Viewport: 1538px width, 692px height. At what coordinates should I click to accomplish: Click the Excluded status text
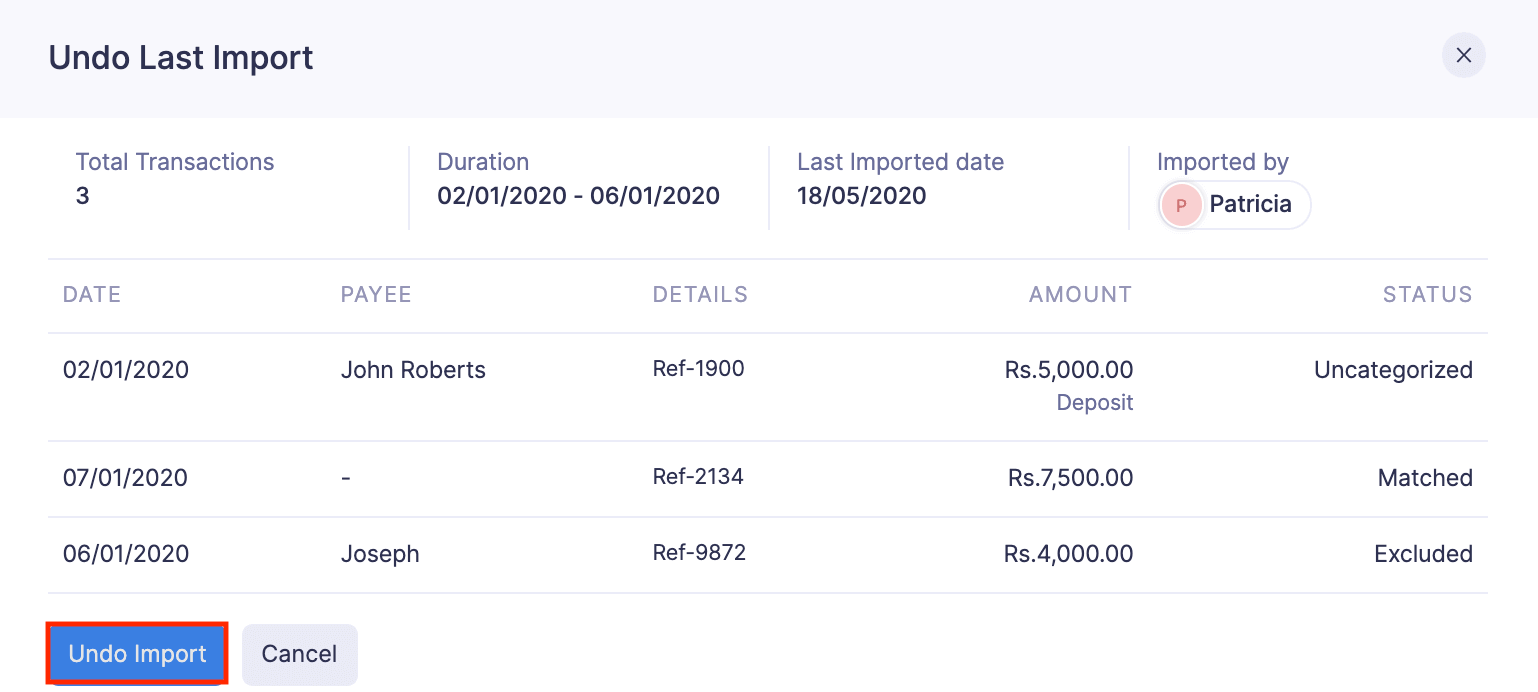(1422, 554)
